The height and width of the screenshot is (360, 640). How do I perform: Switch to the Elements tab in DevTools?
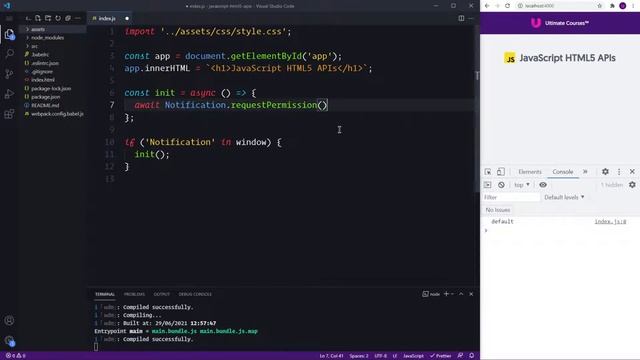(530, 172)
